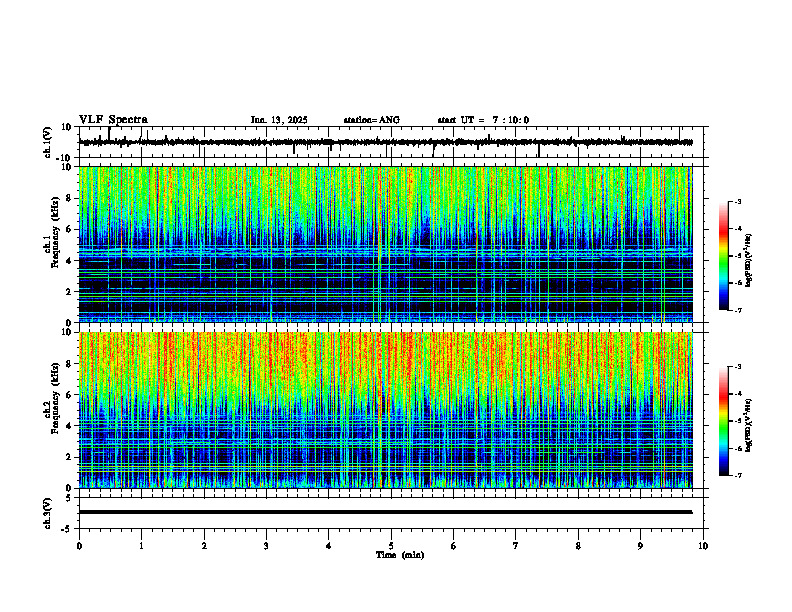
Task: Click the '9' tick on the time axis
Action: [x=640, y=546]
